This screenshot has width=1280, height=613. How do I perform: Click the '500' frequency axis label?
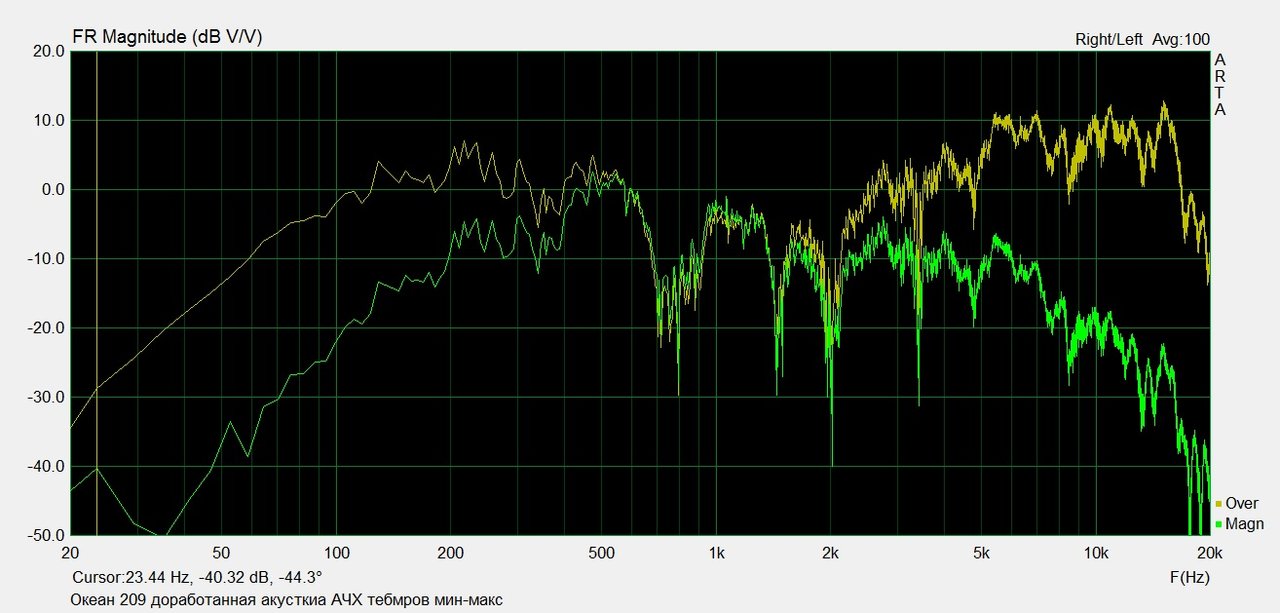tap(601, 553)
